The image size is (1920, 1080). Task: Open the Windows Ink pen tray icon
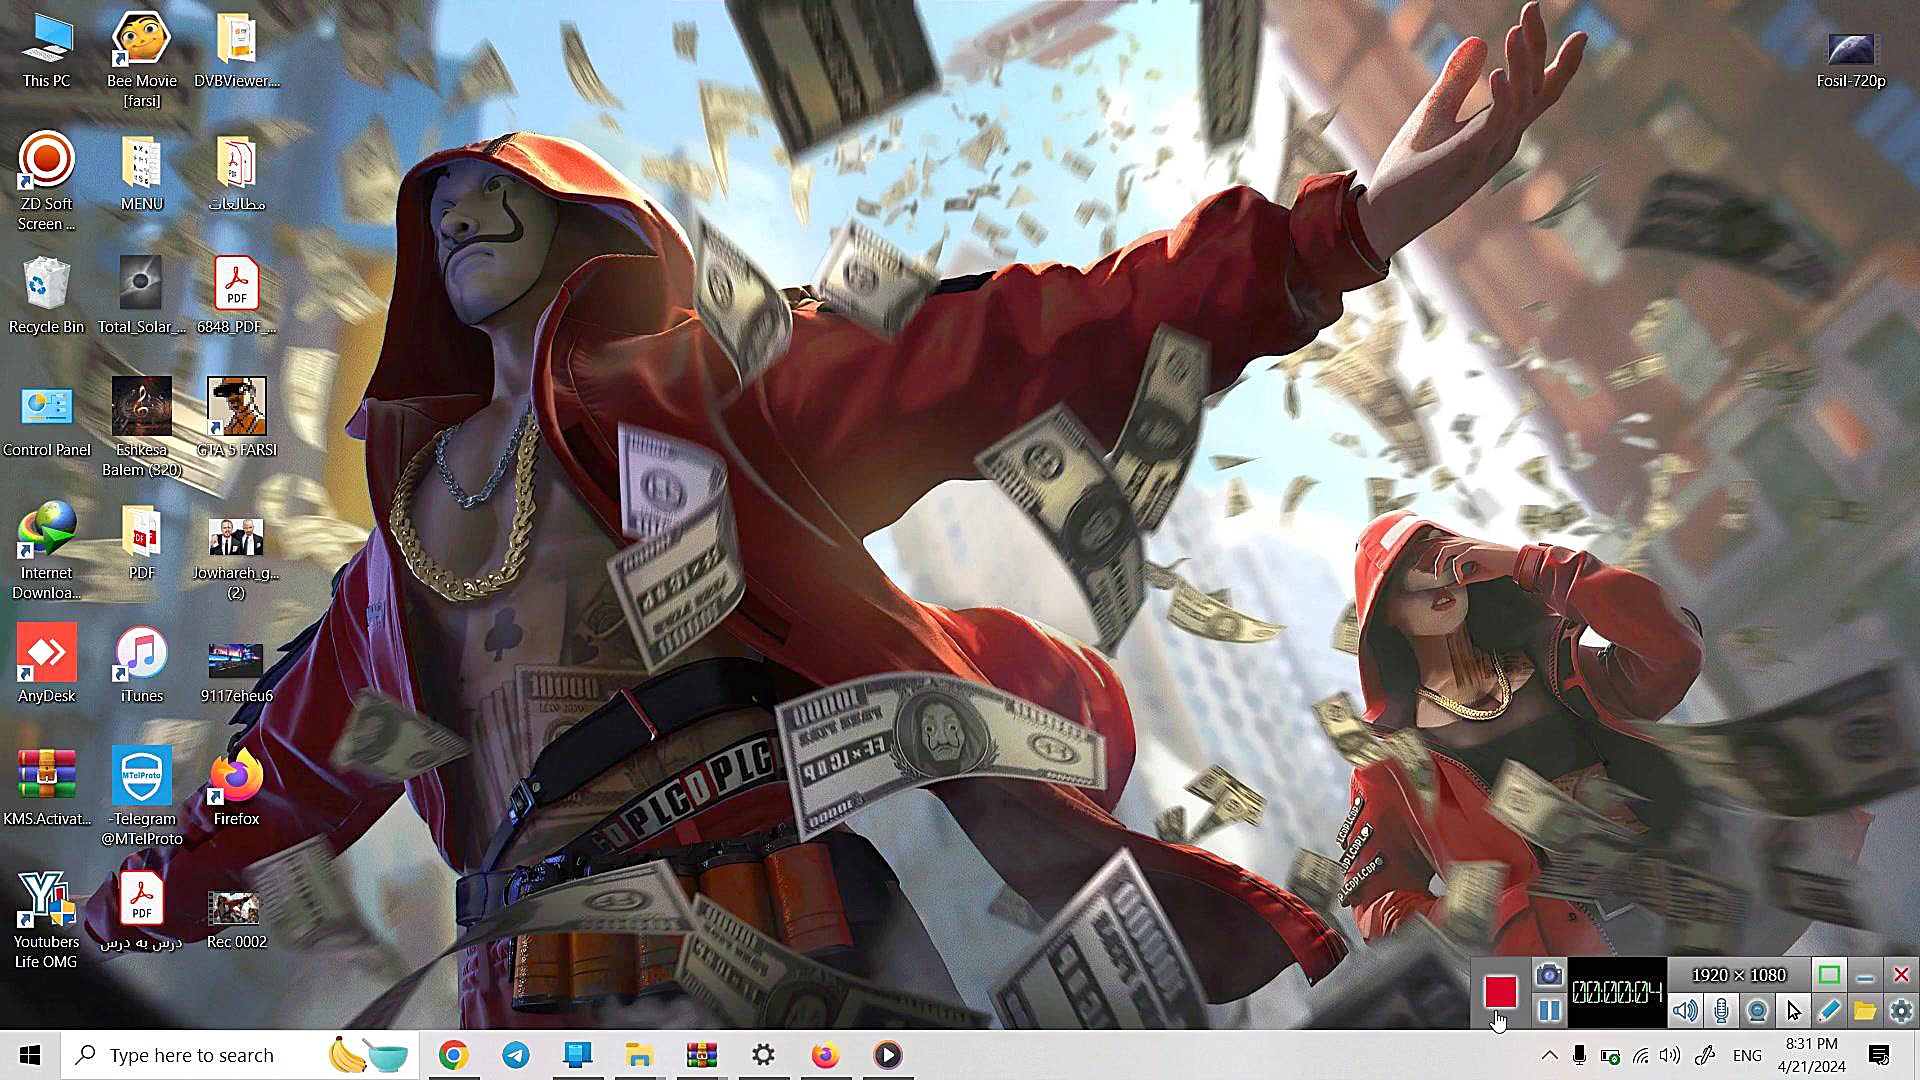pos(1706,1055)
